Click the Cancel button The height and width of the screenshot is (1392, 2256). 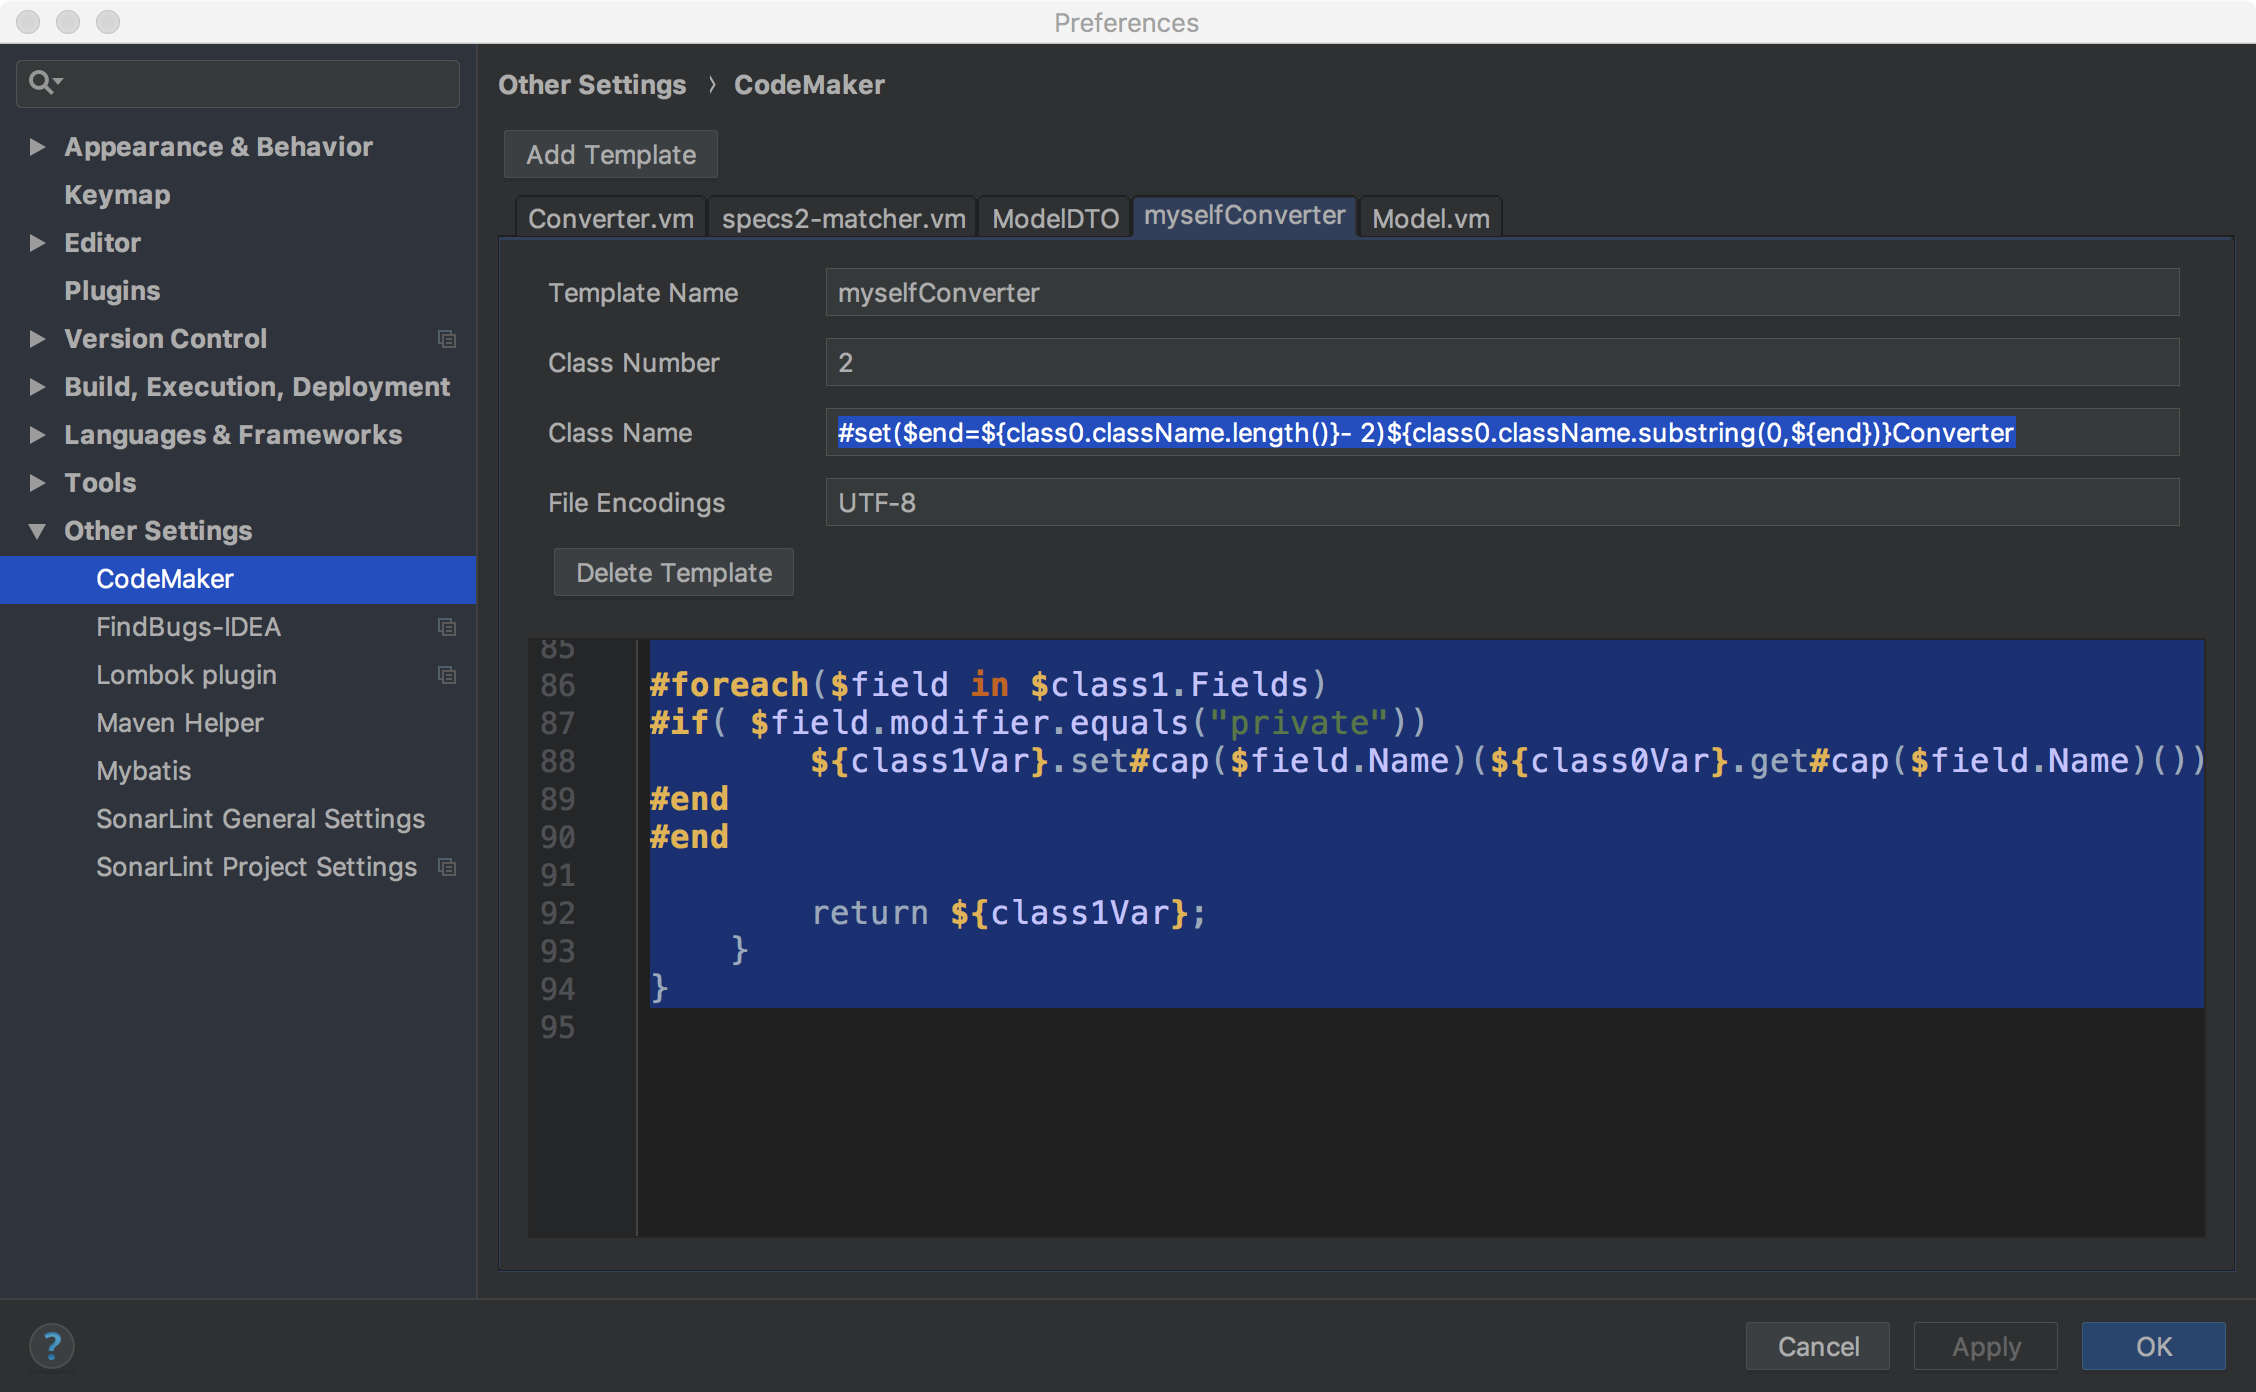(x=1817, y=1346)
